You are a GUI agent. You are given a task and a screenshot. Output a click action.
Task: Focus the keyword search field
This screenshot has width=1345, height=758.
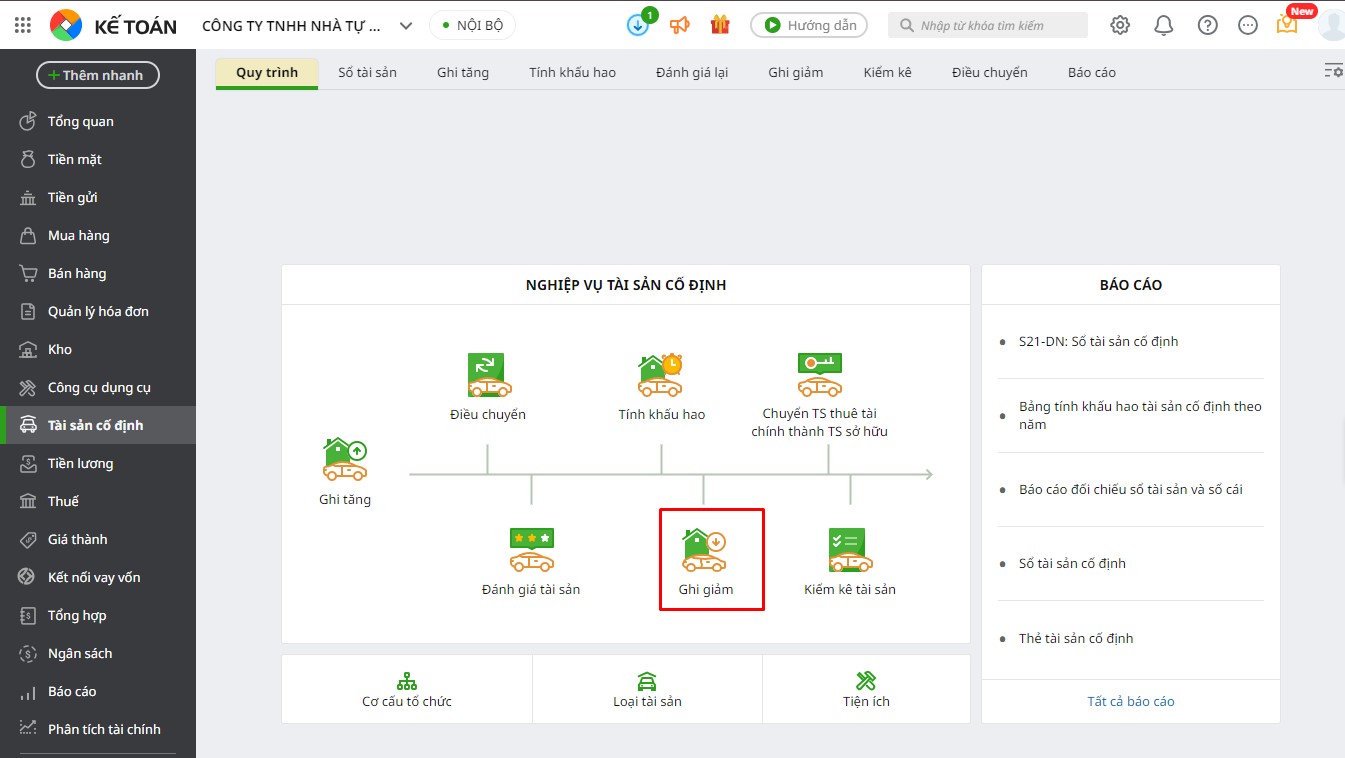click(988, 25)
